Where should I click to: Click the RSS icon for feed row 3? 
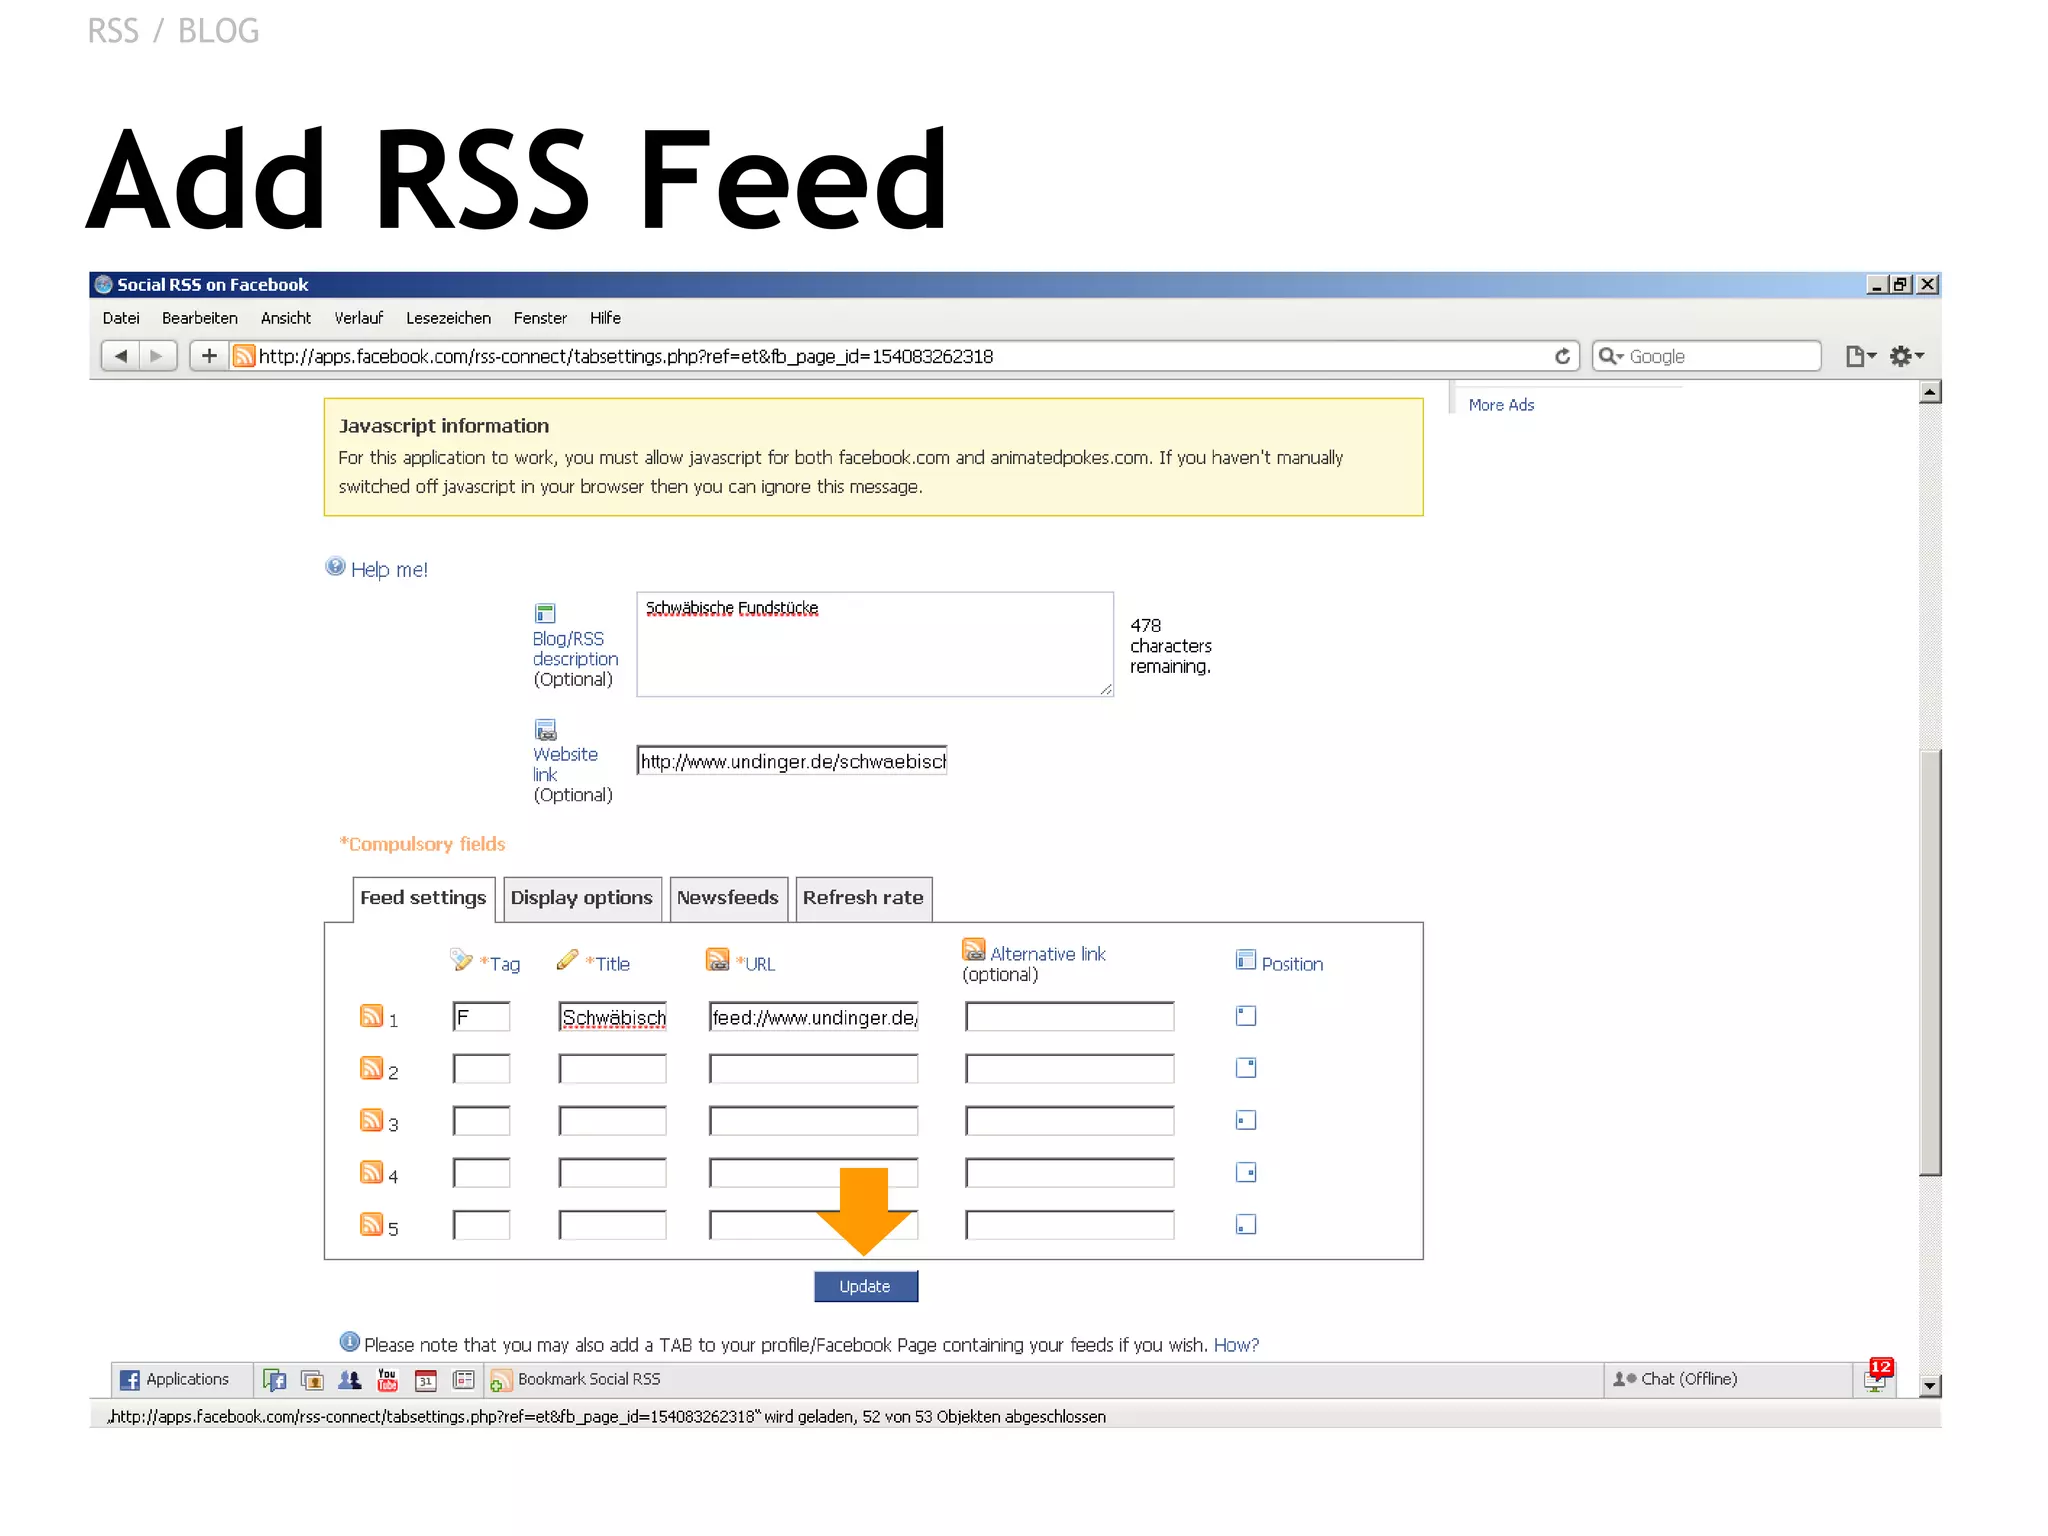[x=371, y=1120]
